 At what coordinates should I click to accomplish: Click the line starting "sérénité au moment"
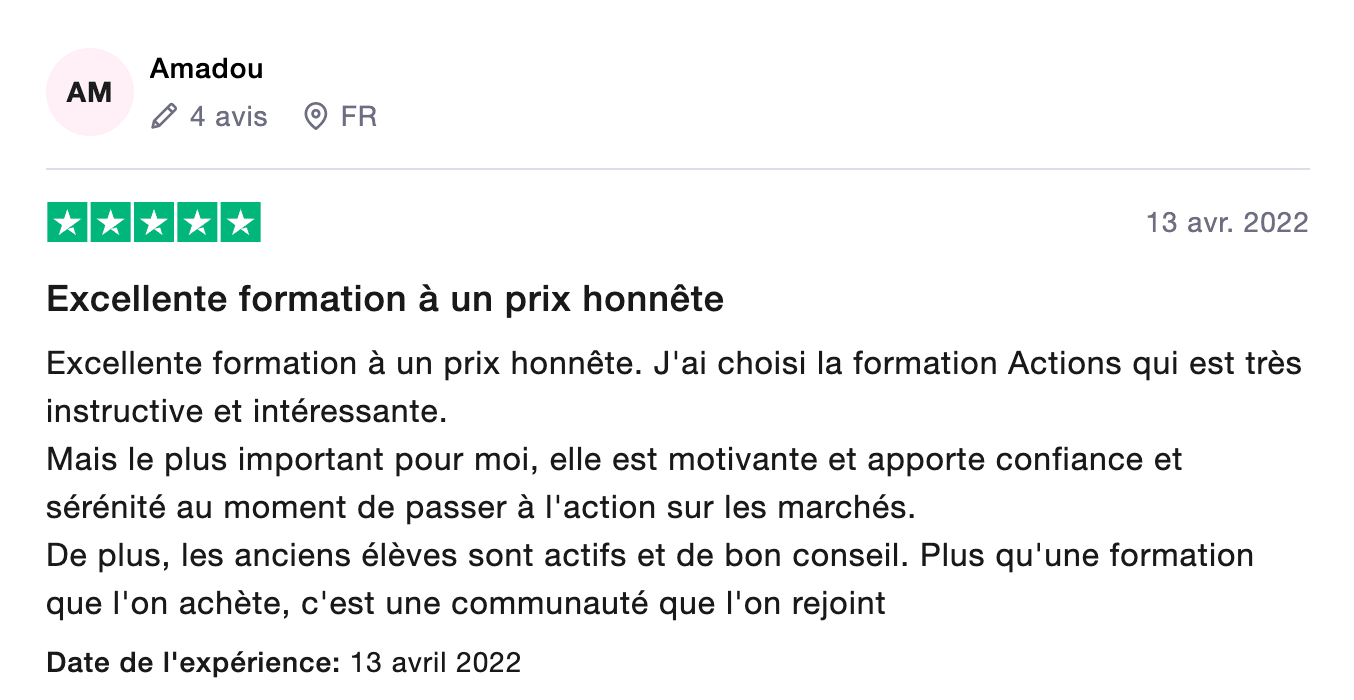[480, 507]
